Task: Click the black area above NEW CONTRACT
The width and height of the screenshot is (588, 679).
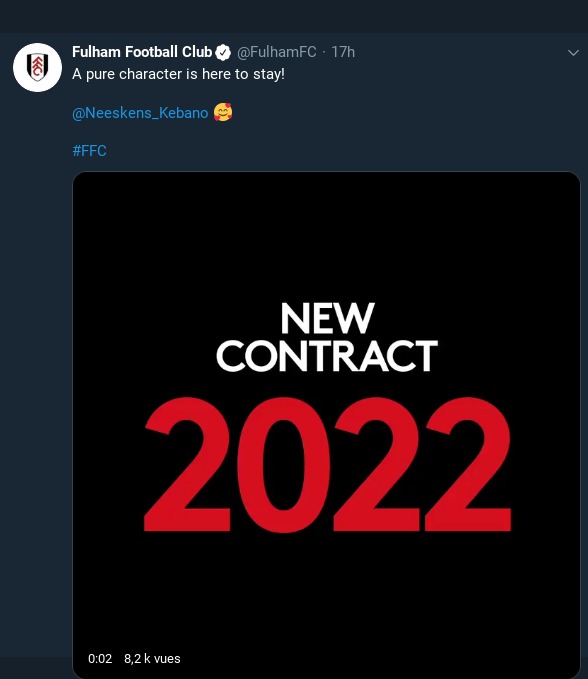Action: coord(326,236)
